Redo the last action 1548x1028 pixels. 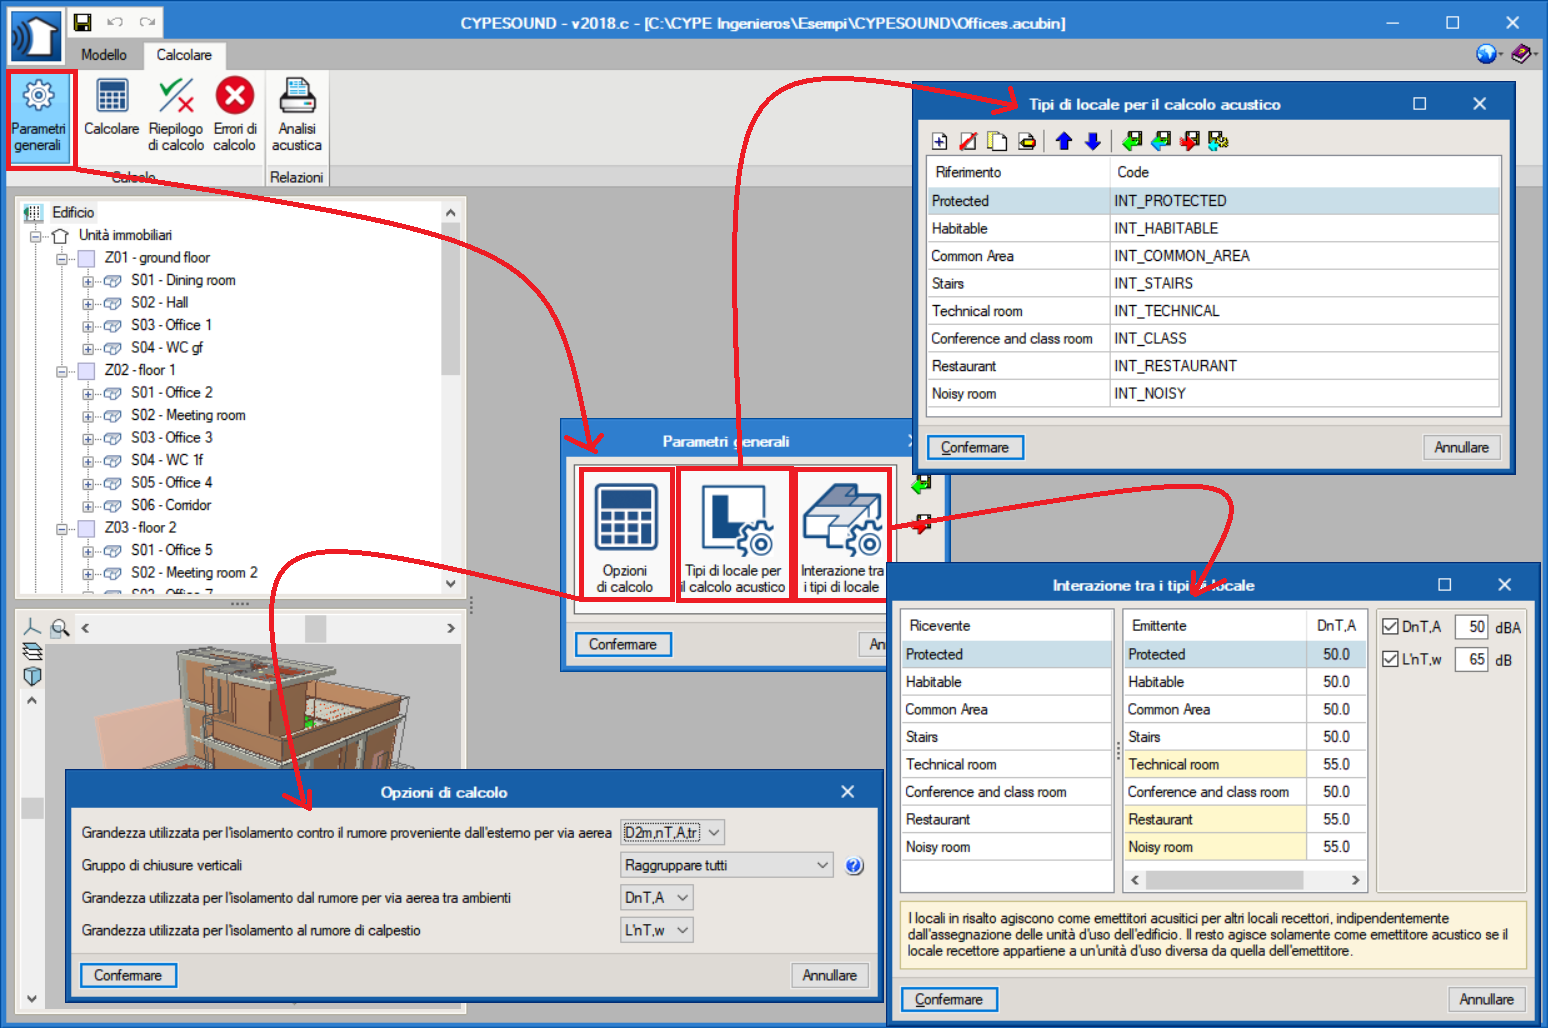(148, 22)
